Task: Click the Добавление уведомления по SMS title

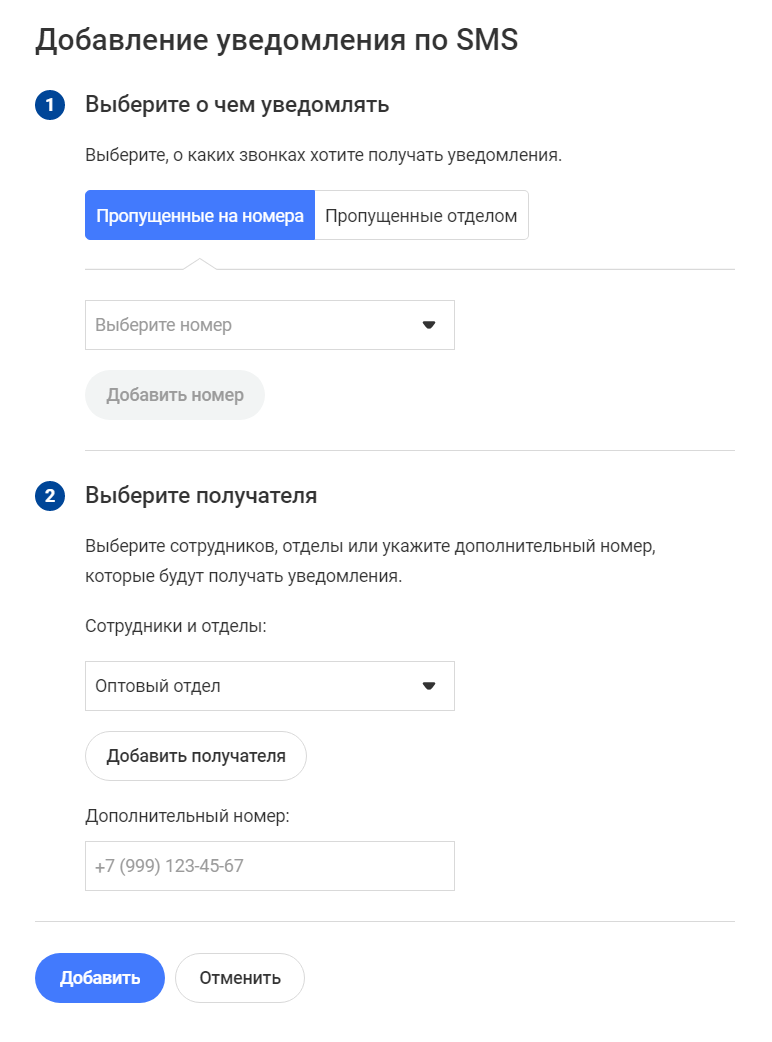Action: [276, 40]
